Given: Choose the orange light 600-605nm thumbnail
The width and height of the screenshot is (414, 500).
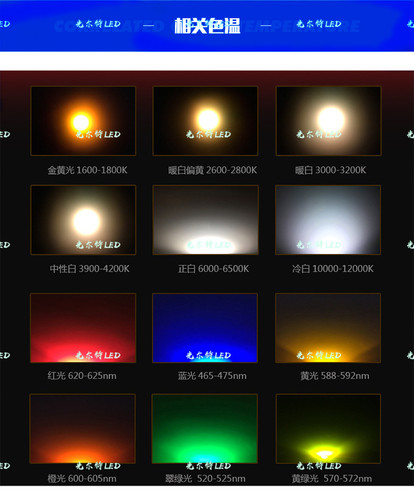Looking at the screenshot, I should pyautogui.click(x=83, y=429).
